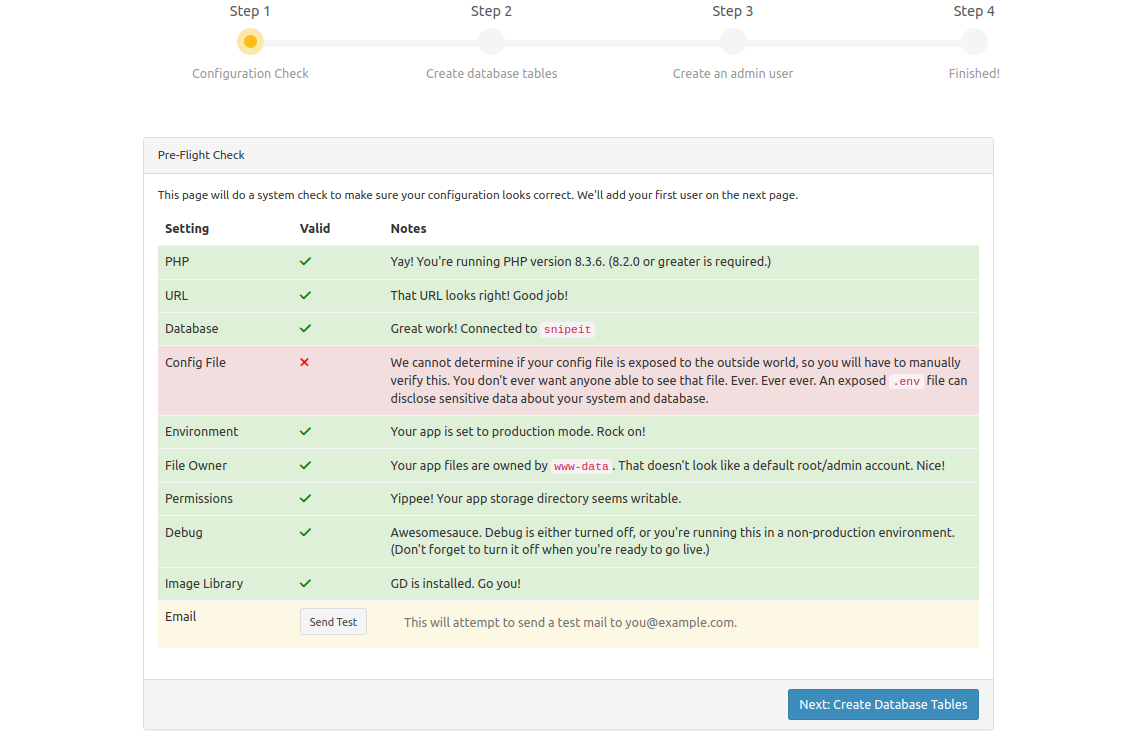Select the Step 3 wizard circle
Image resolution: width=1139 pixels, height=748 pixels.
point(733,41)
